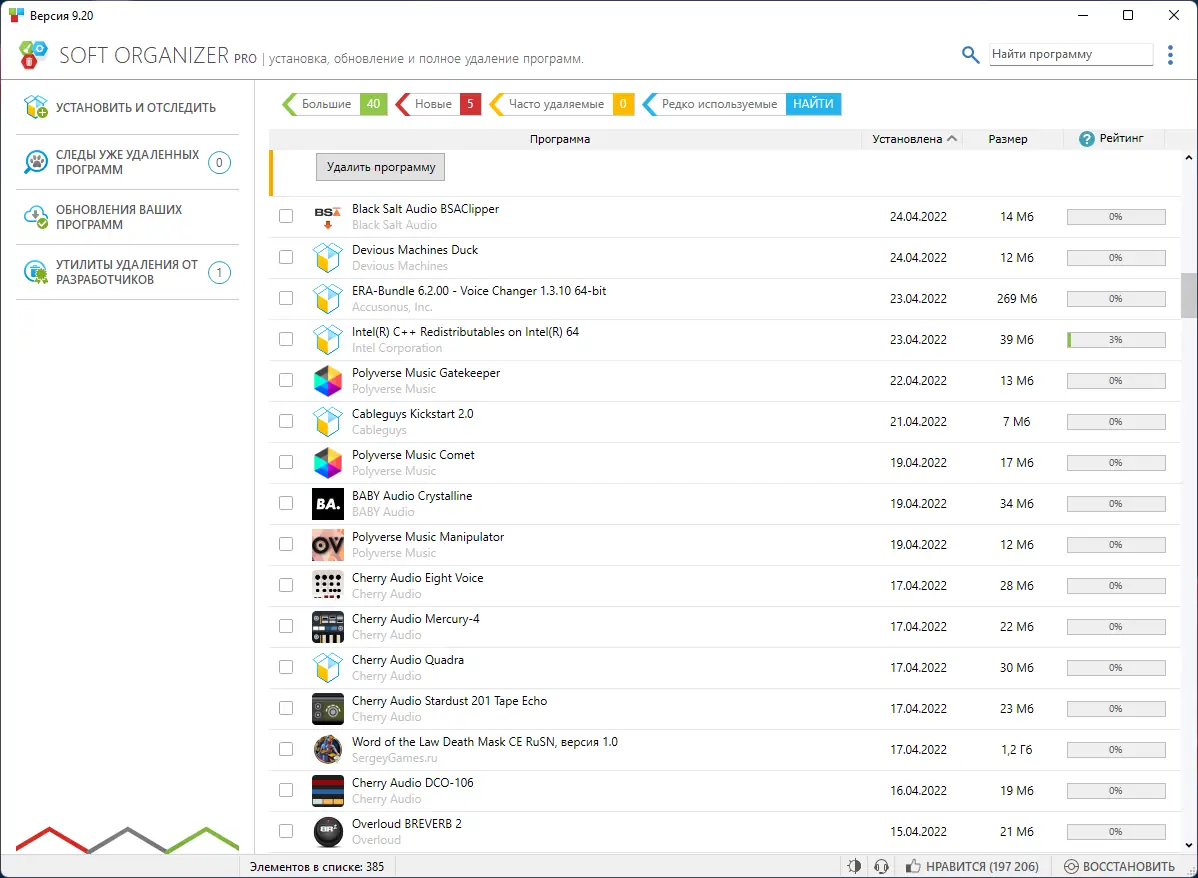Click the paw traces sidebar icon

(x=36, y=162)
